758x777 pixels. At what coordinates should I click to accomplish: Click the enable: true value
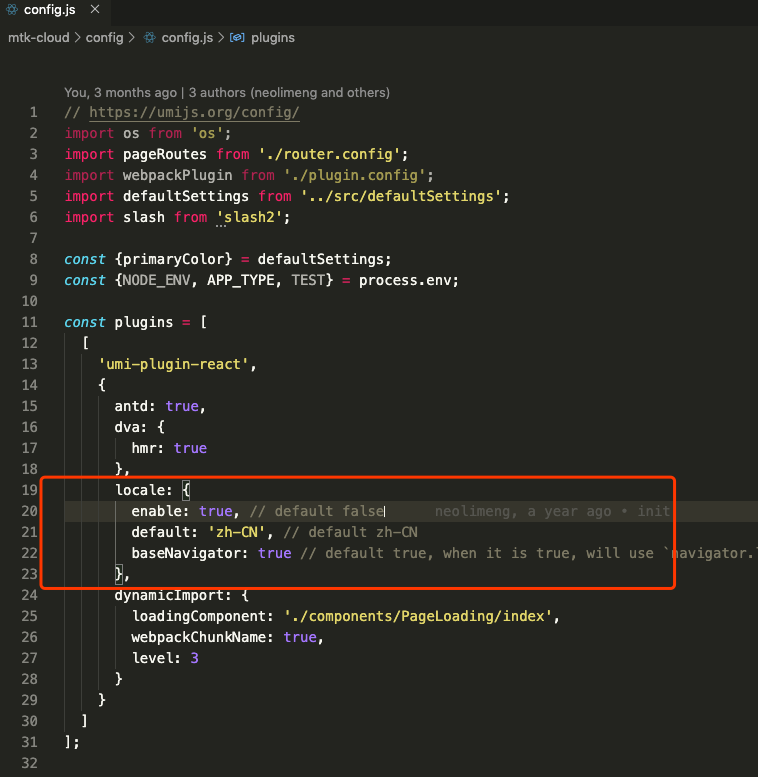216,511
